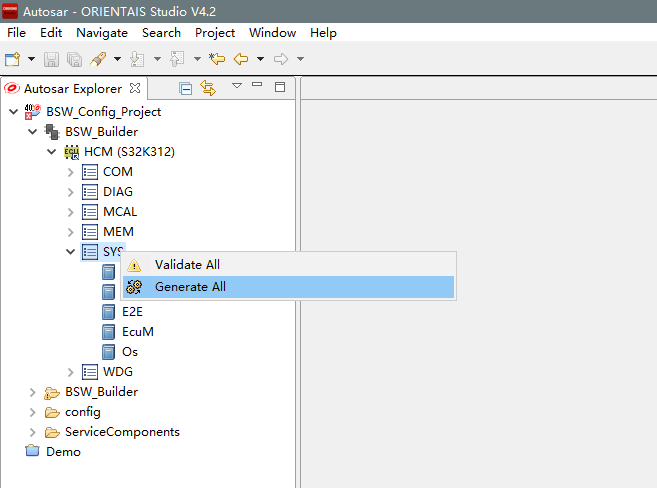Close the Autosar Explorer tab
This screenshot has height=488, width=657.
135,88
